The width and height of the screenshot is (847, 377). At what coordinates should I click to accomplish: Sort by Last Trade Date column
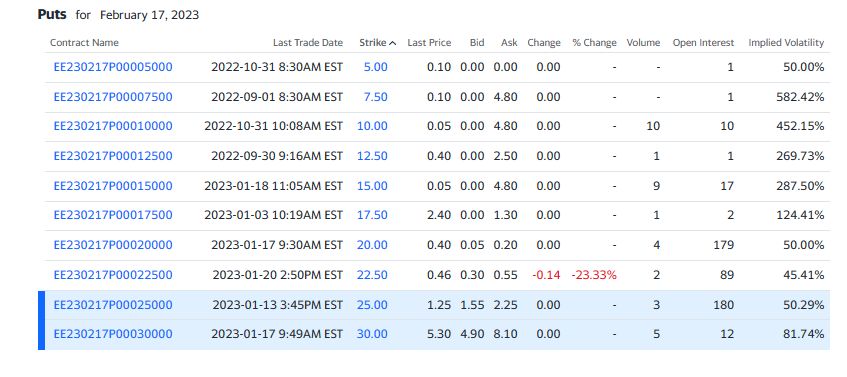pos(308,43)
